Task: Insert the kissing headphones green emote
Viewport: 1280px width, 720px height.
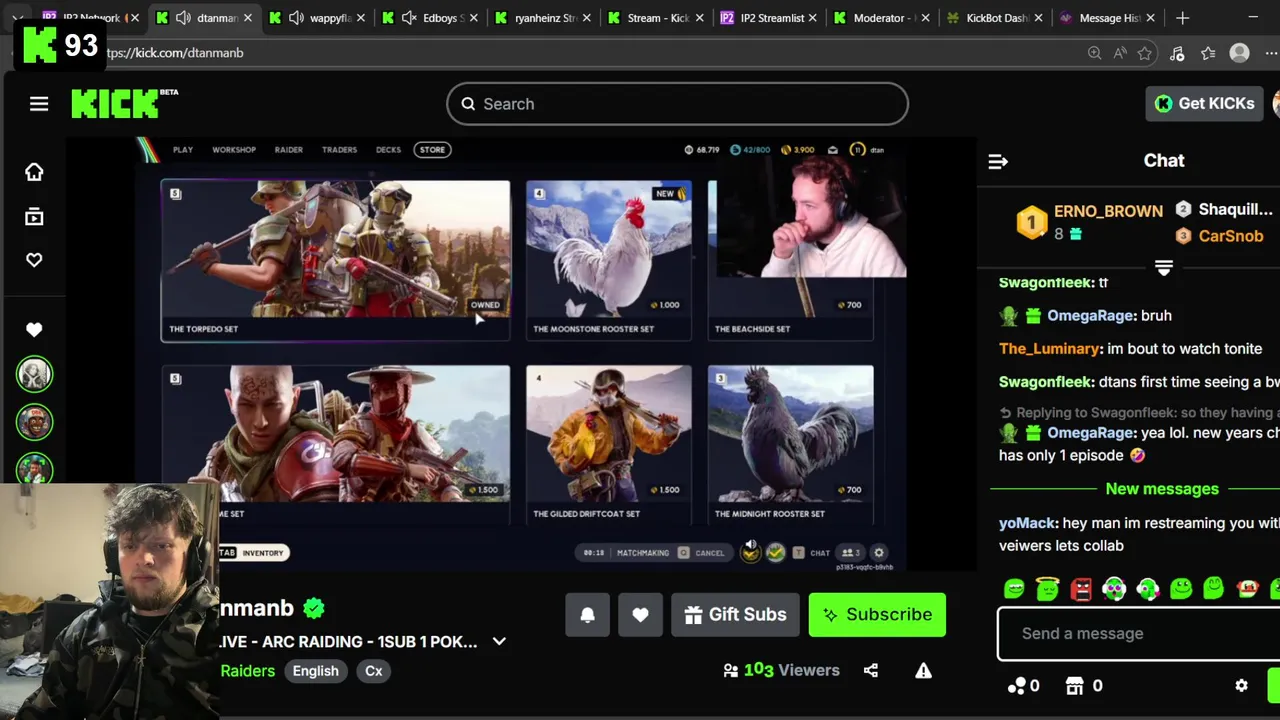Action: point(1147,589)
